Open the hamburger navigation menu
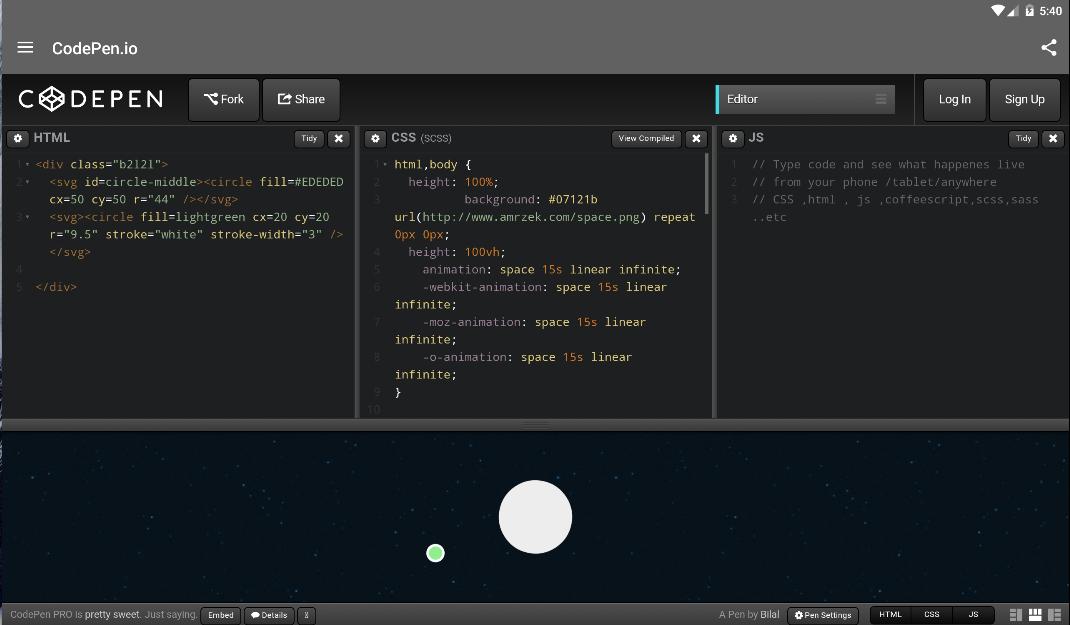This screenshot has width=1070, height=625. [x=25, y=48]
